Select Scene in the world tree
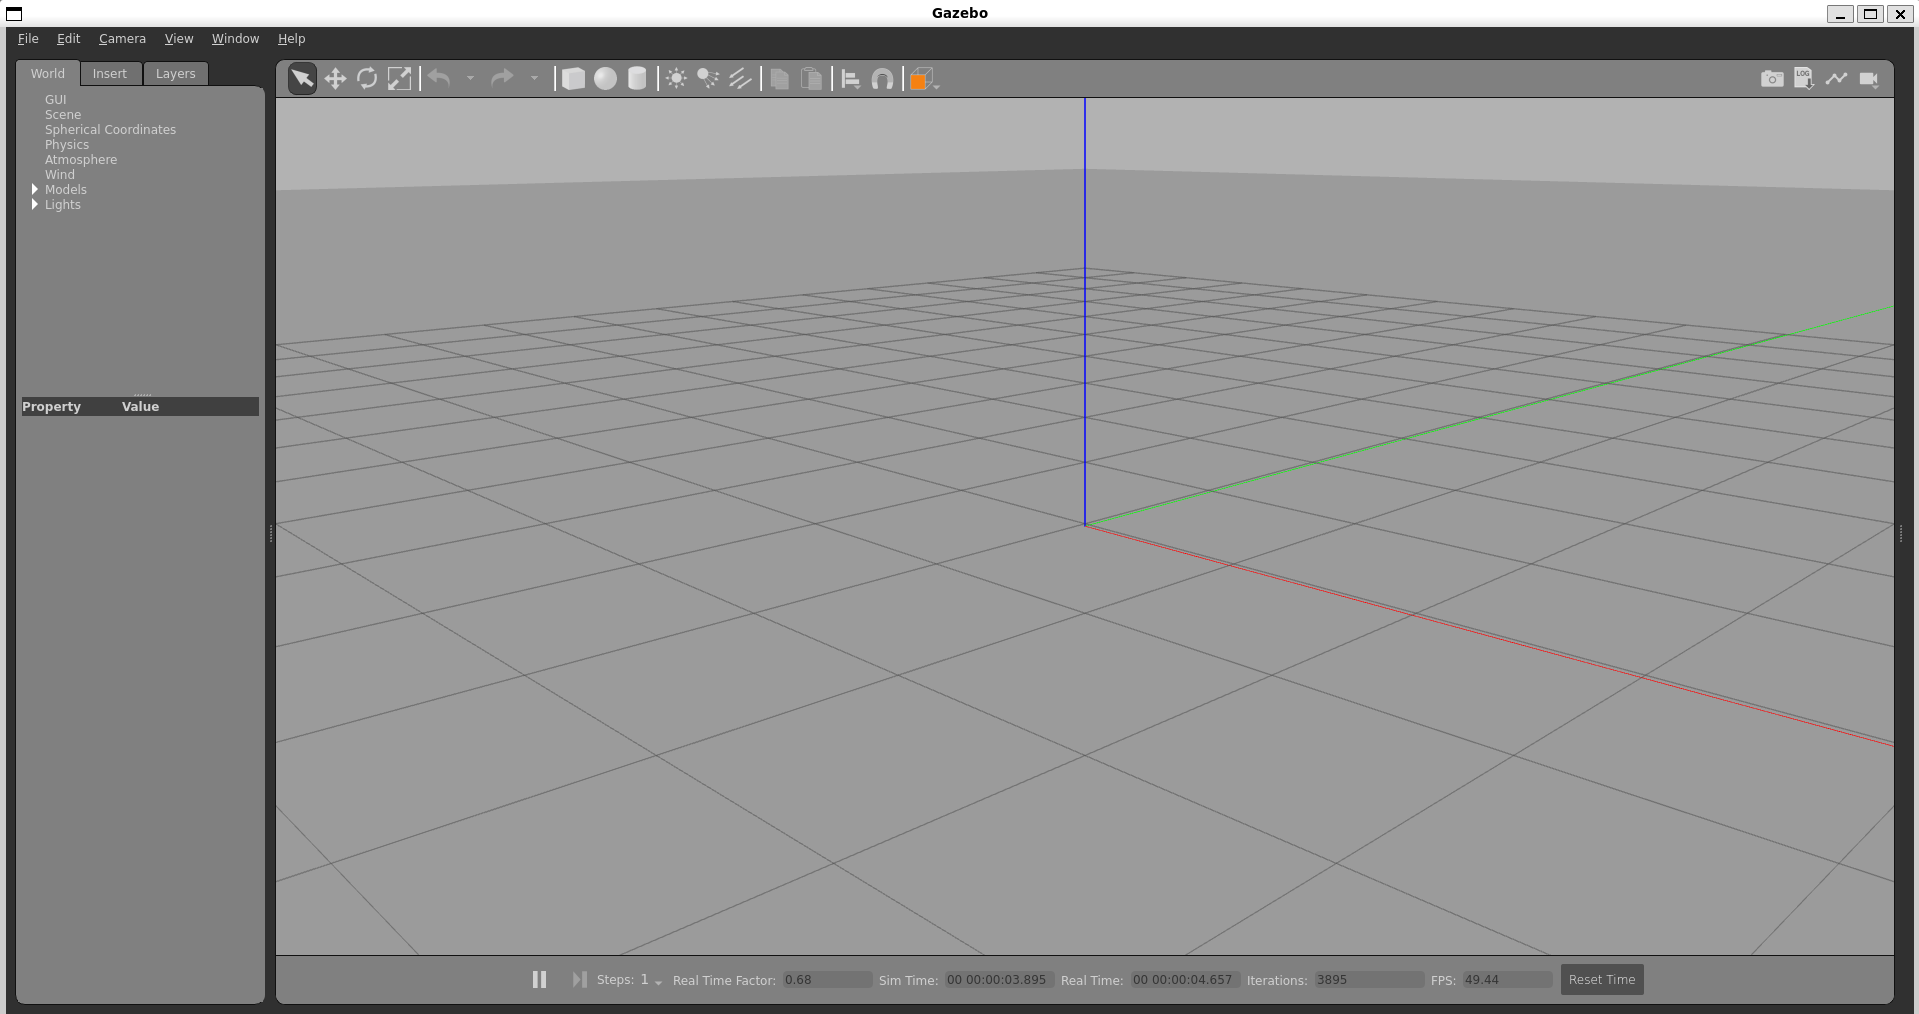1919x1014 pixels. point(63,115)
